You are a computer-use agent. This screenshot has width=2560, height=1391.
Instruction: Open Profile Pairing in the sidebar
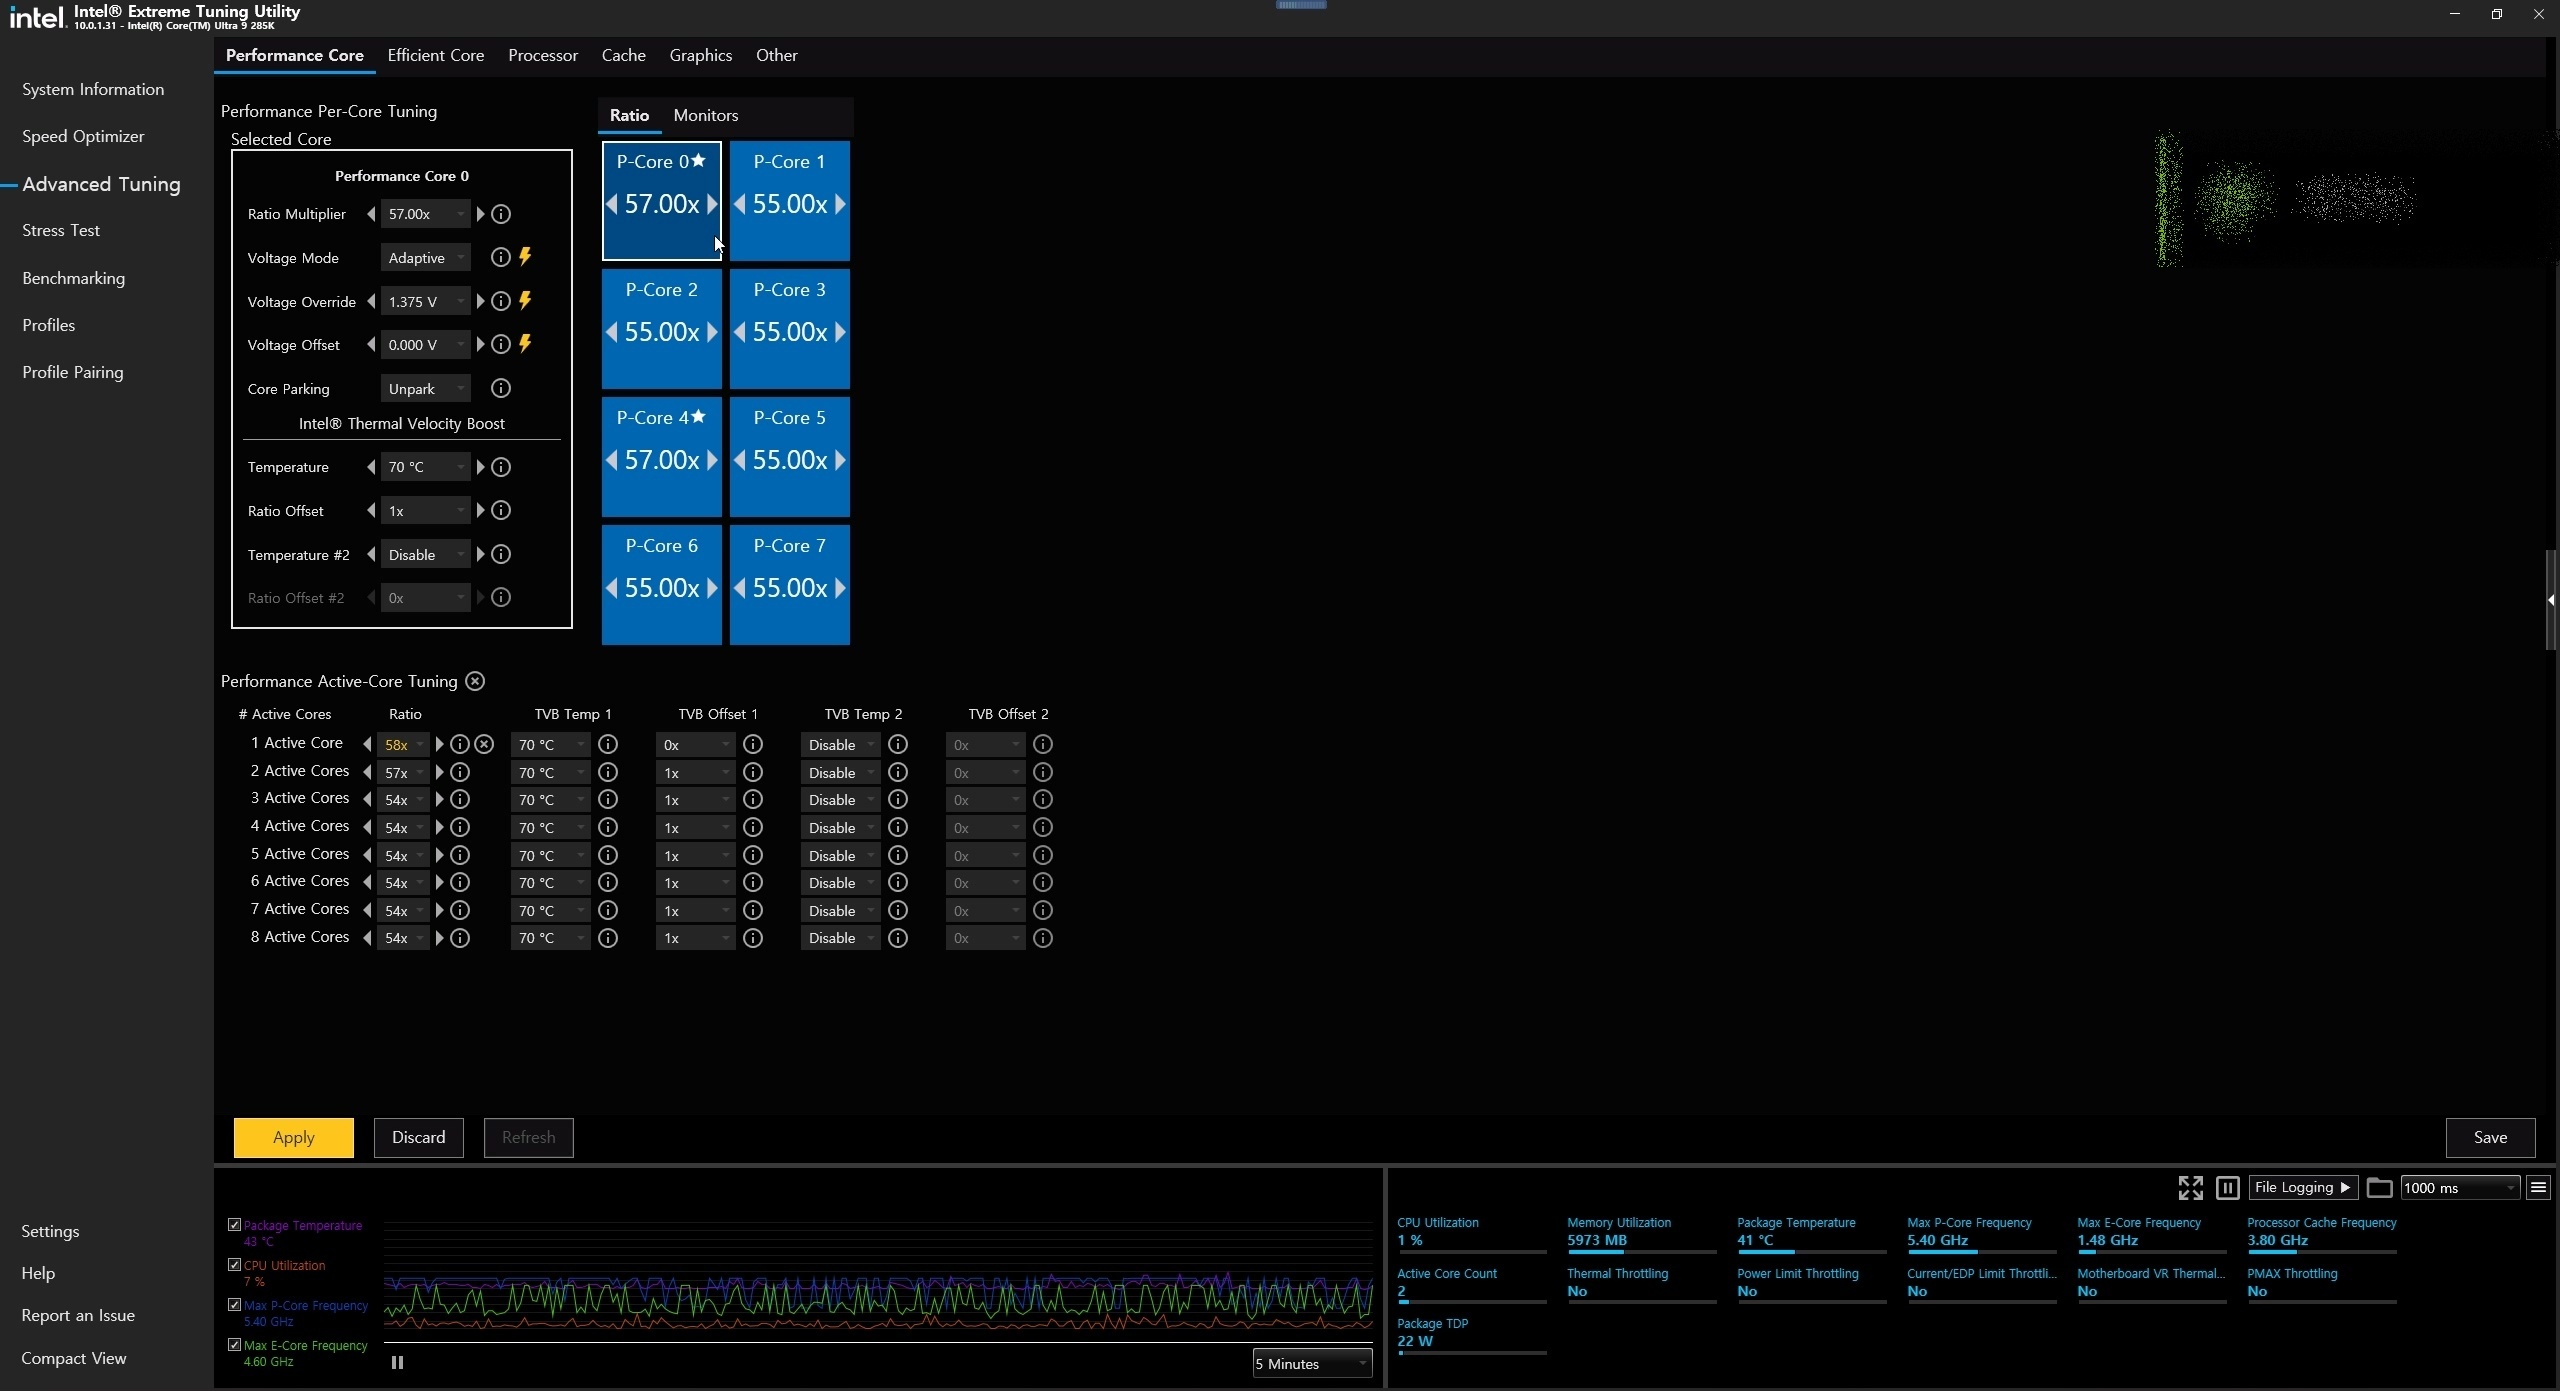[73, 372]
